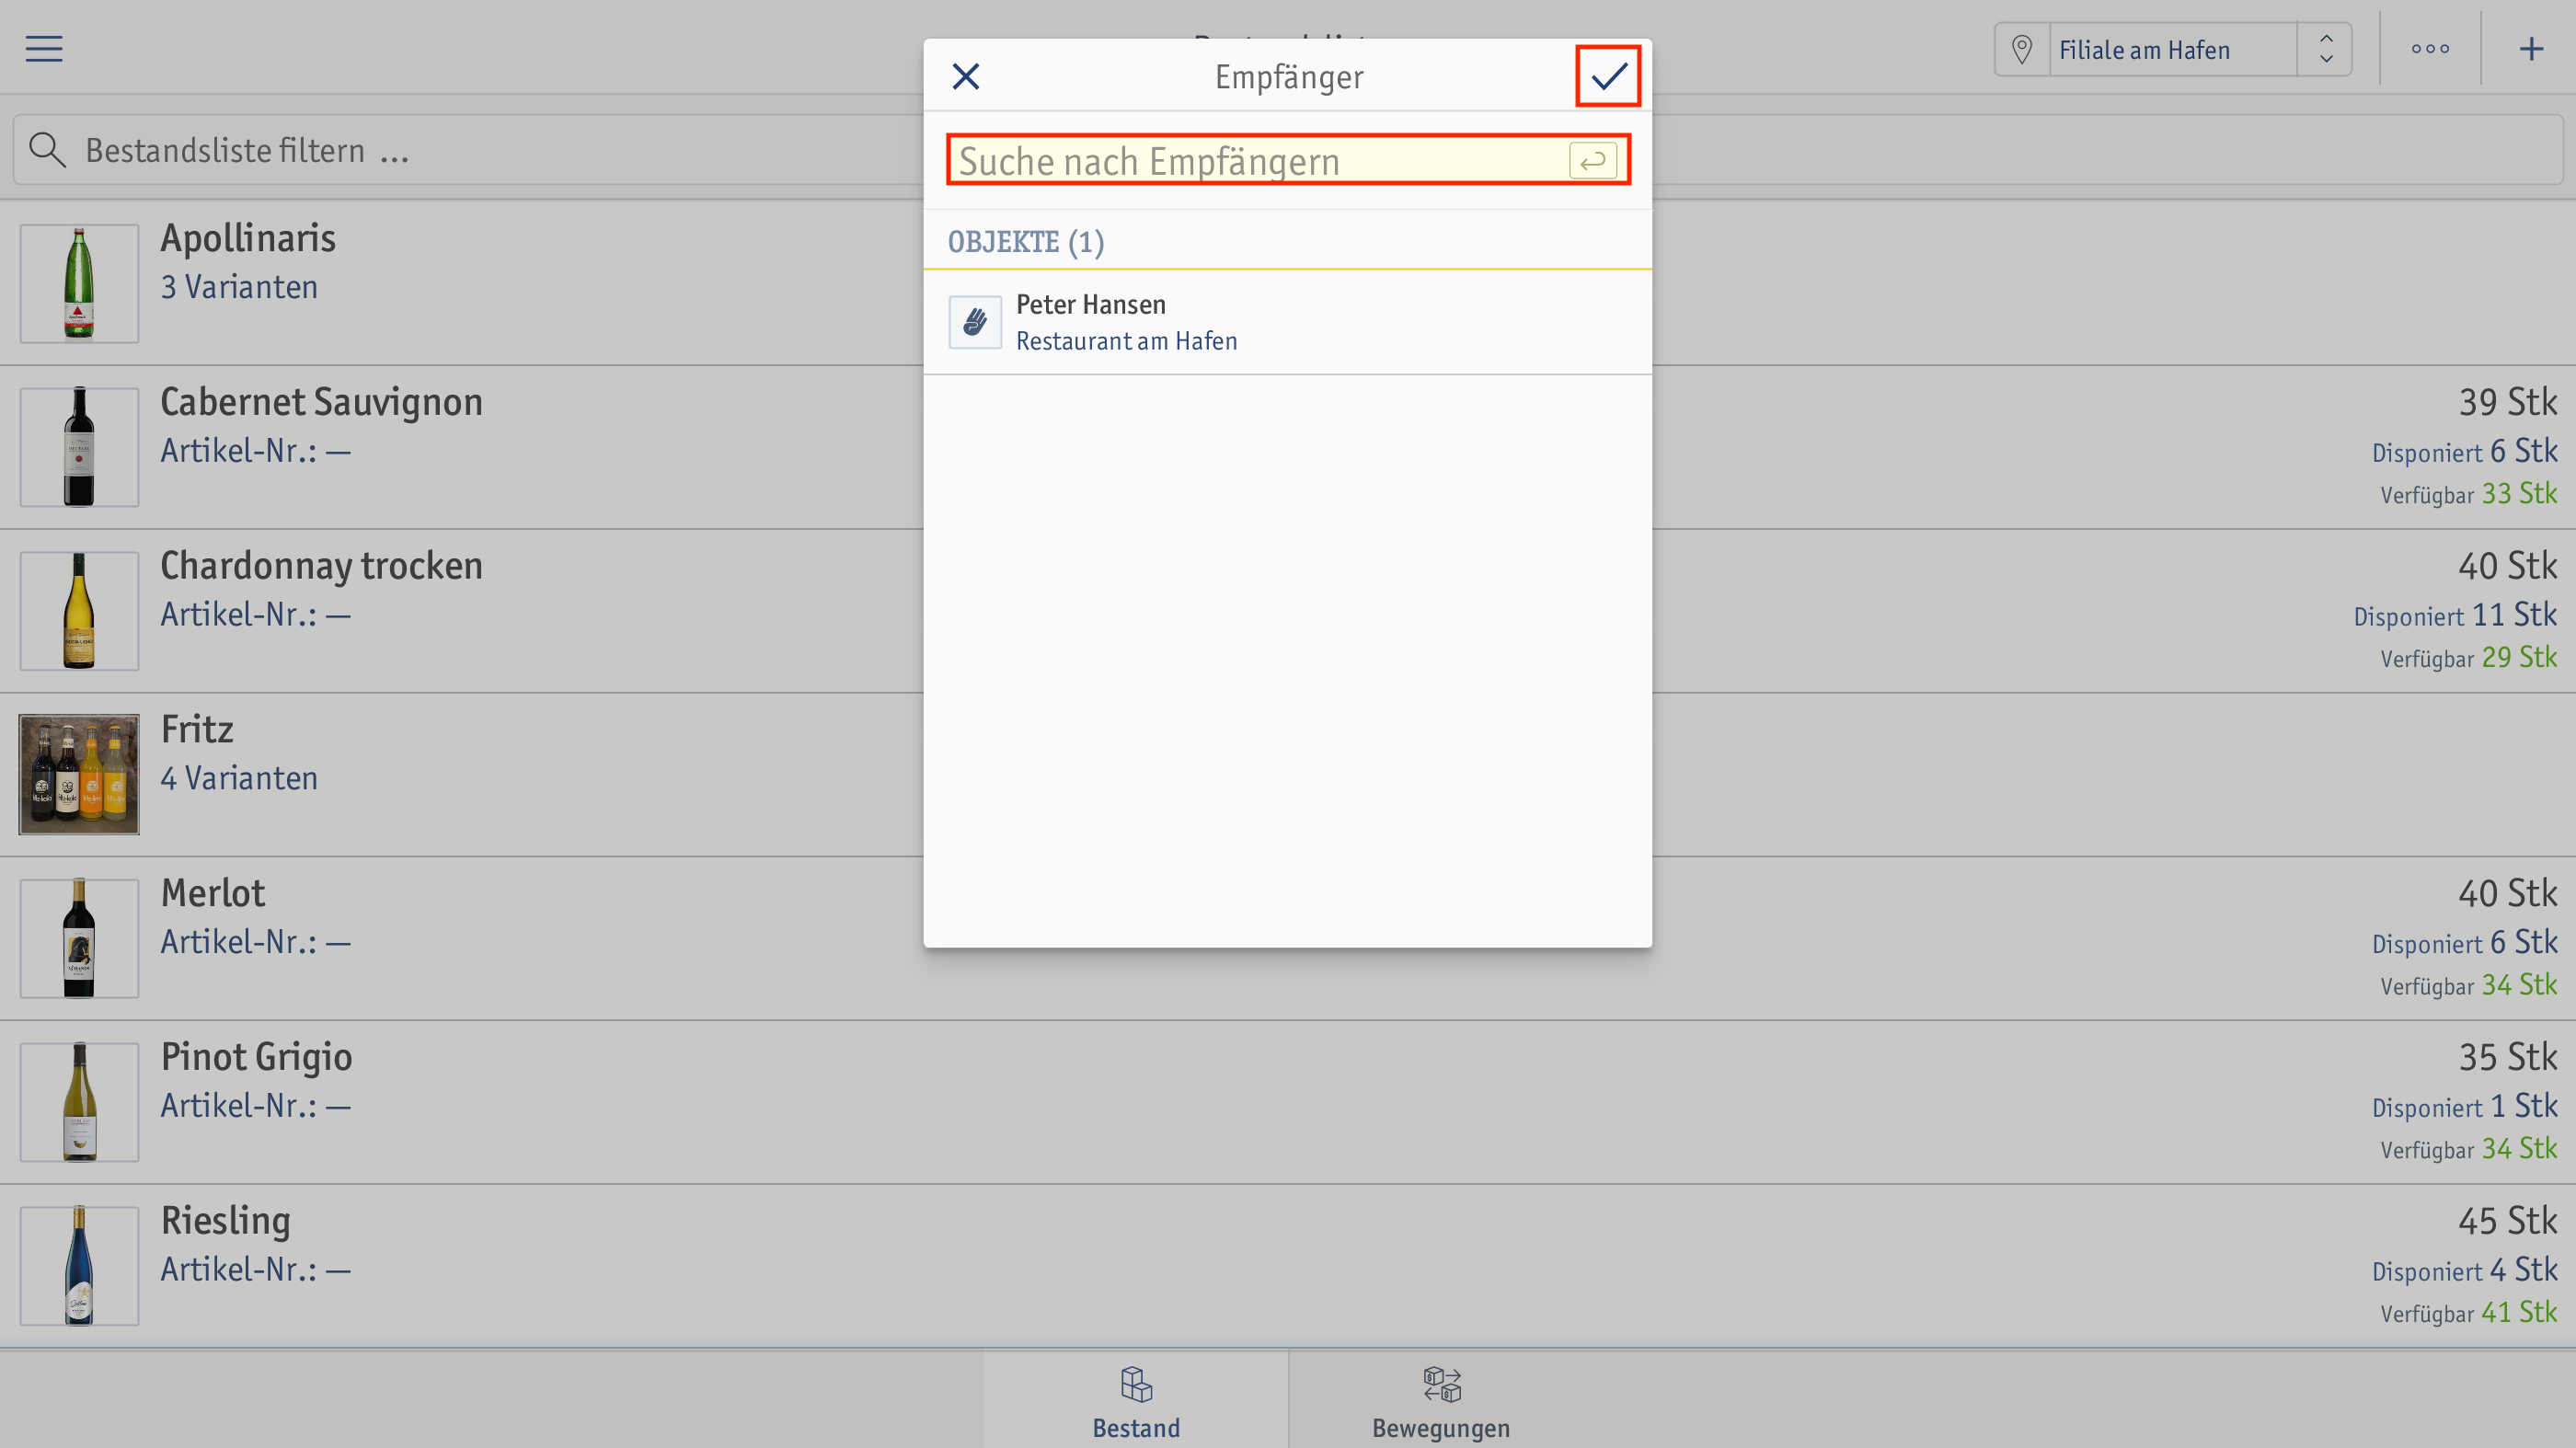Click the magnifier search icon
Viewport: 2576px width, 1448px height.
coord(47,150)
